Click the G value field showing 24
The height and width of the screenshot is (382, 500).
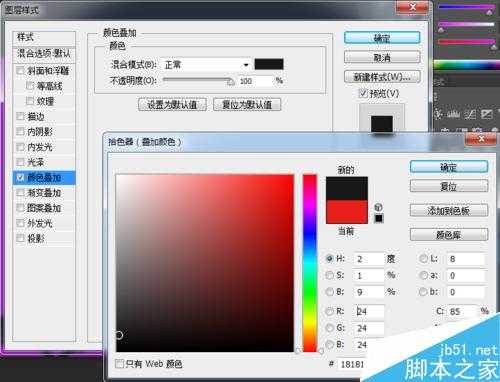369,328
